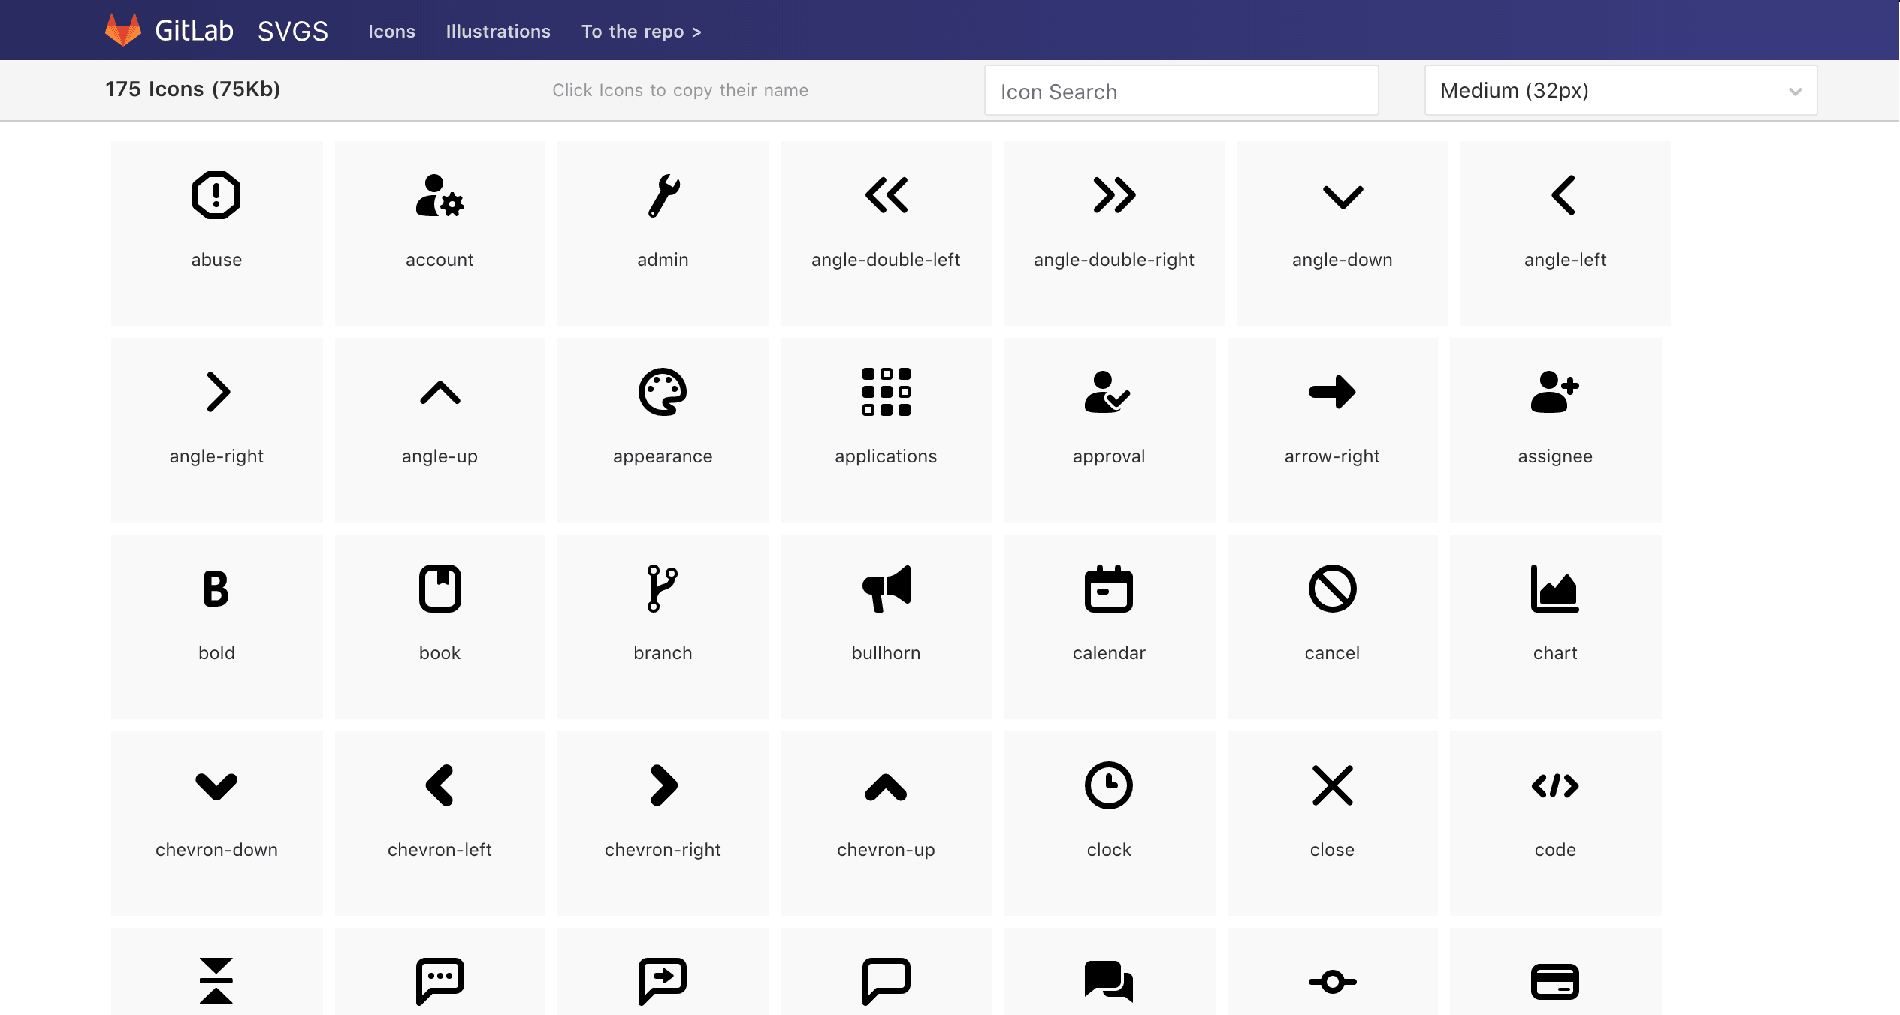This screenshot has height=1015, width=1900.
Task: Click the GitLab SVGS logo
Action: tap(216, 30)
